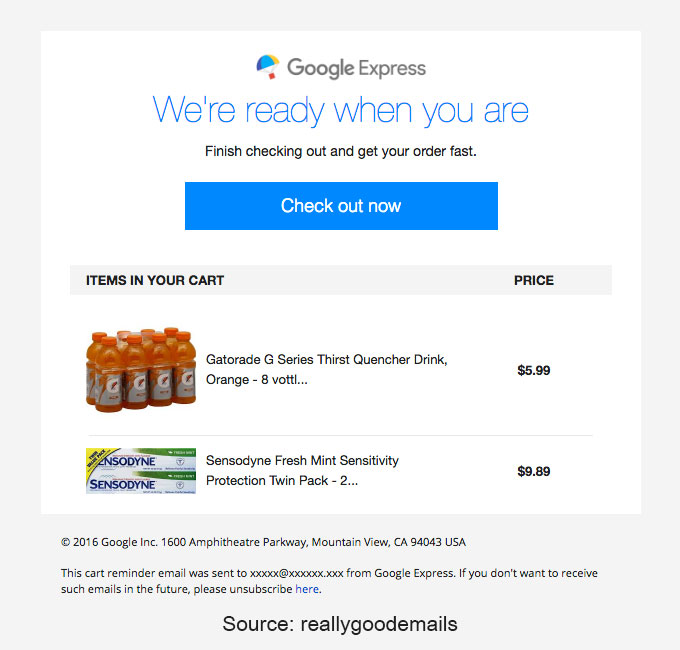The image size is (680, 650).
Task: Click the Google Inc. copyright address line
Action: (x=263, y=542)
